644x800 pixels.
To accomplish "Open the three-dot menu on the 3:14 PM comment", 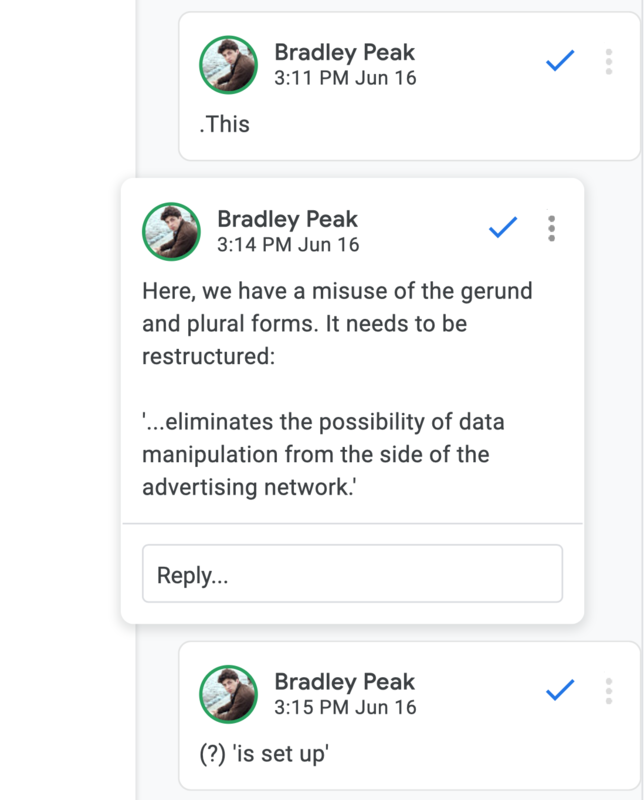I will click(551, 228).
